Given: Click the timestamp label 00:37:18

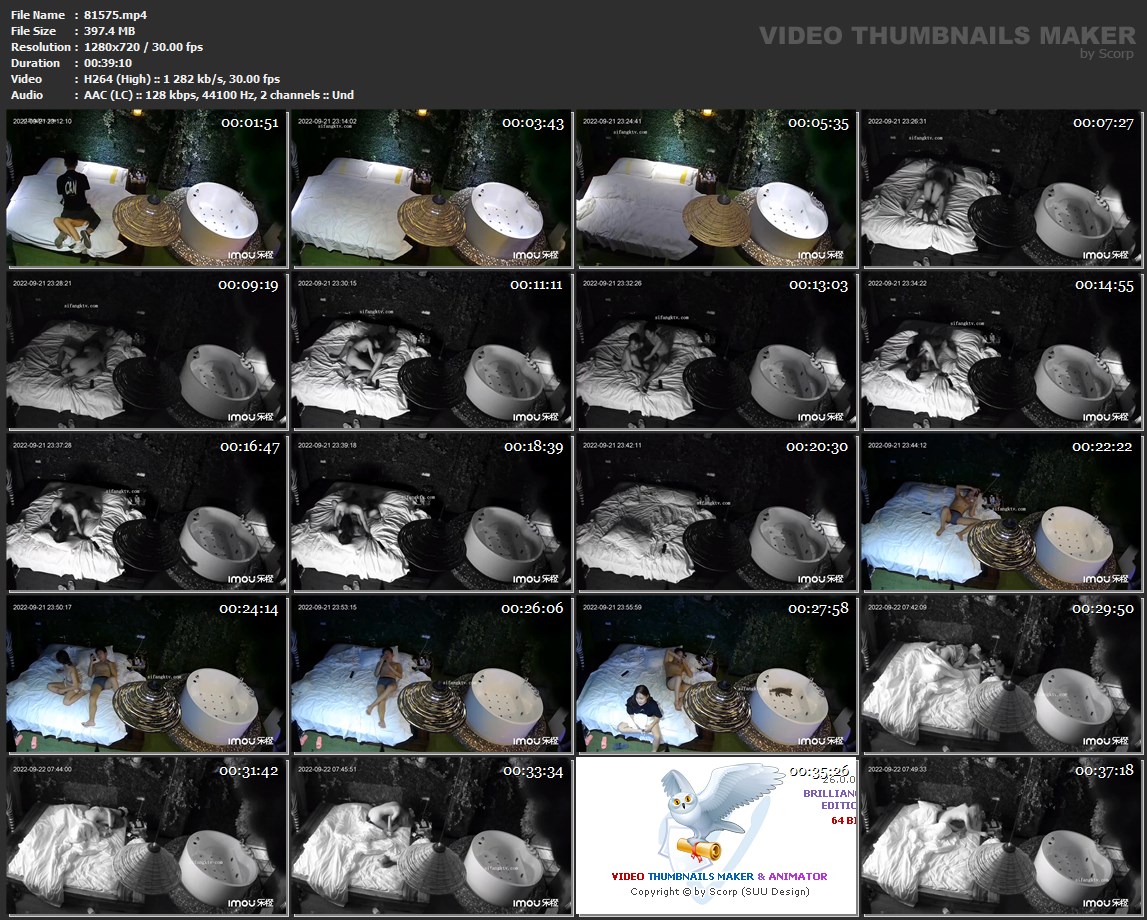Looking at the screenshot, I should point(1103,771).
